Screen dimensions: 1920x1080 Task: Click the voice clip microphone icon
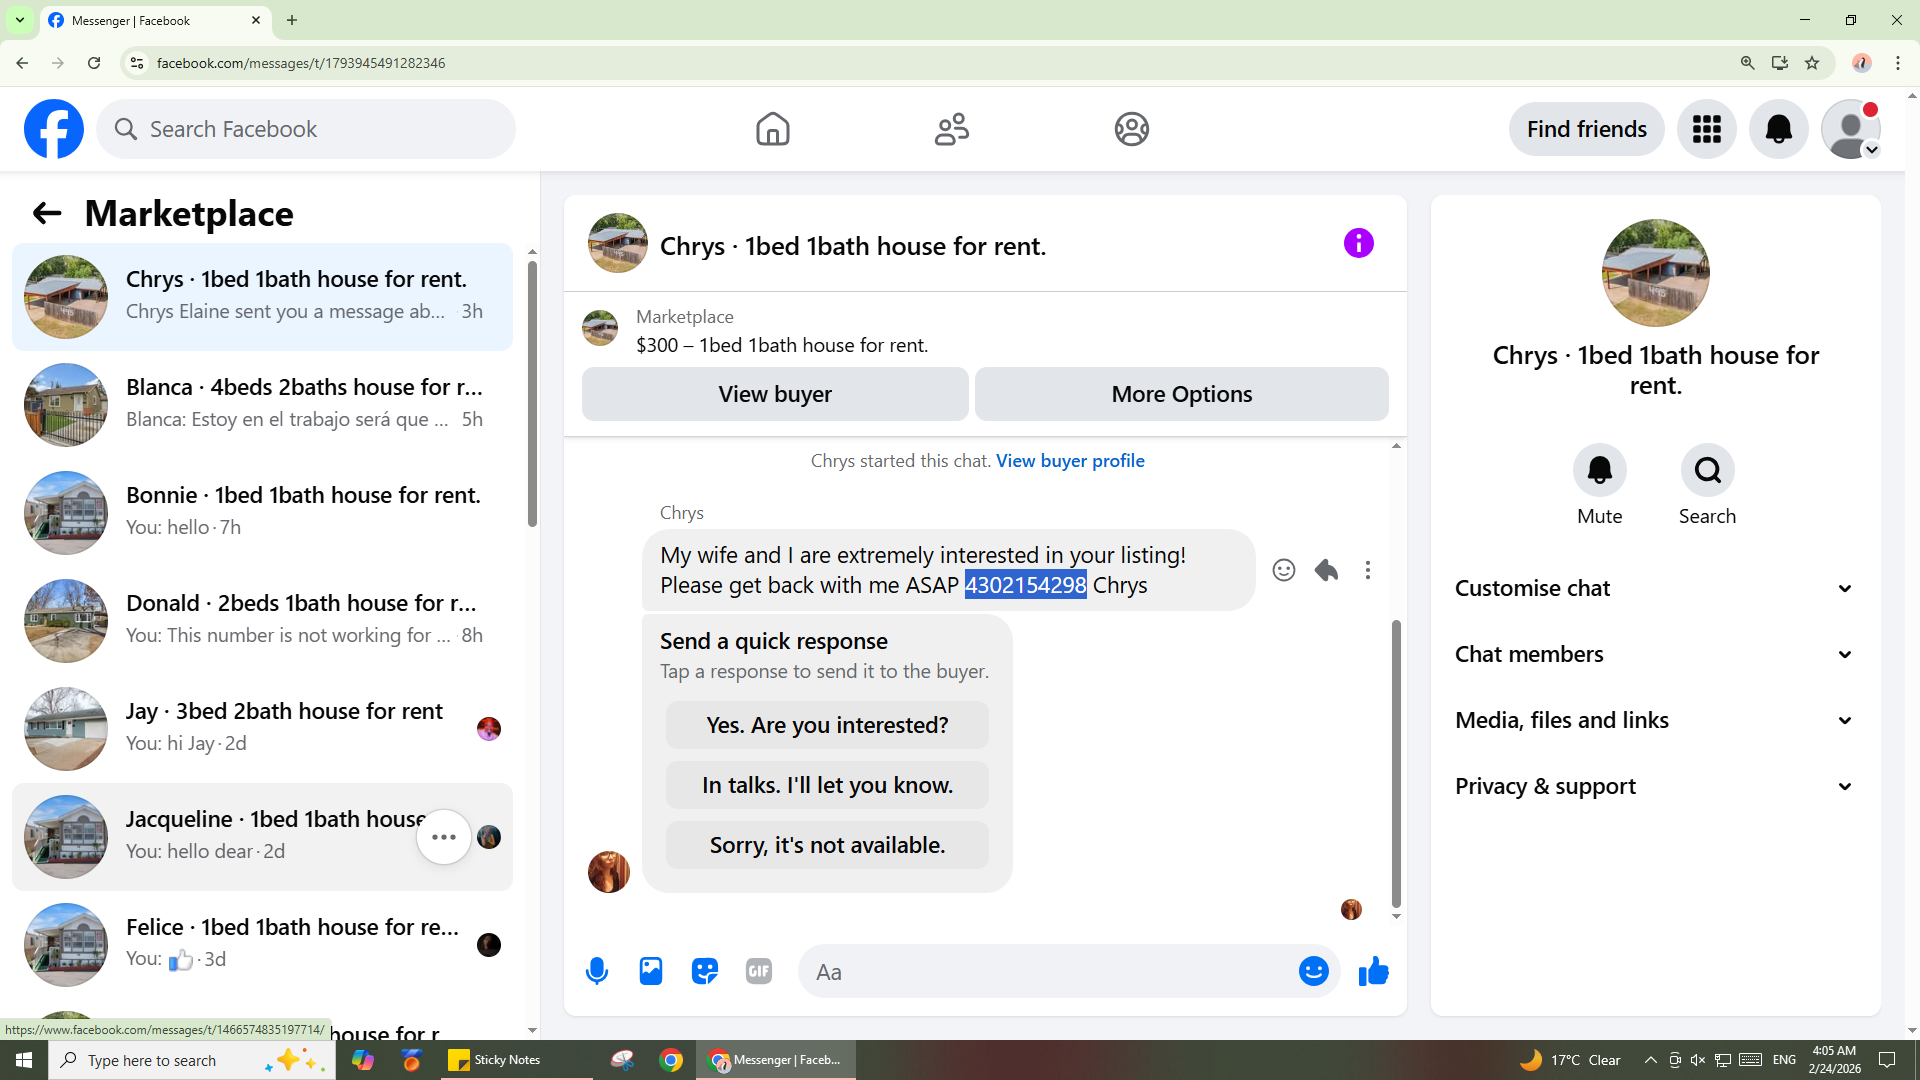pyautogui.click(x=597, y=971)
